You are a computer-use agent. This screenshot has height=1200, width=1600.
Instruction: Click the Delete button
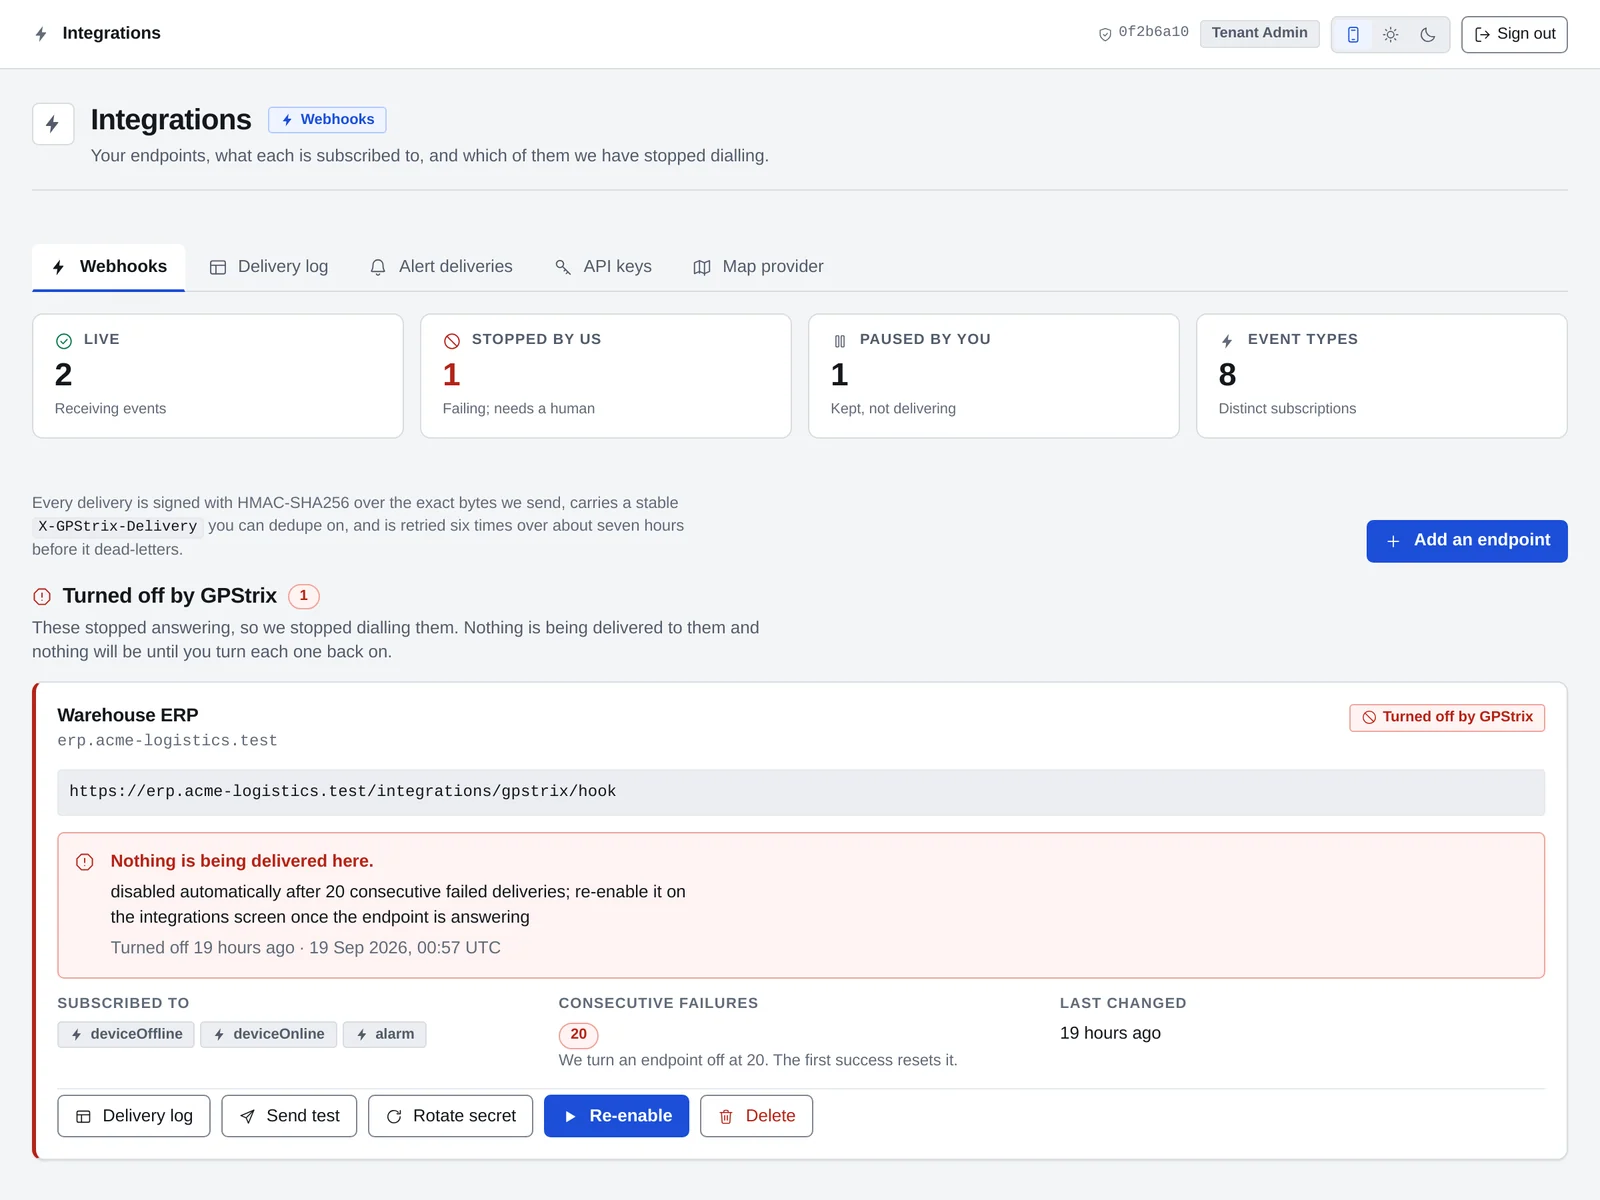757,1116
